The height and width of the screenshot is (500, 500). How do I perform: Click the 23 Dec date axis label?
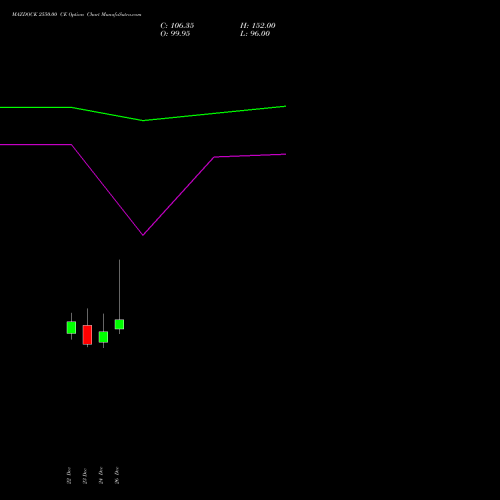85,475
